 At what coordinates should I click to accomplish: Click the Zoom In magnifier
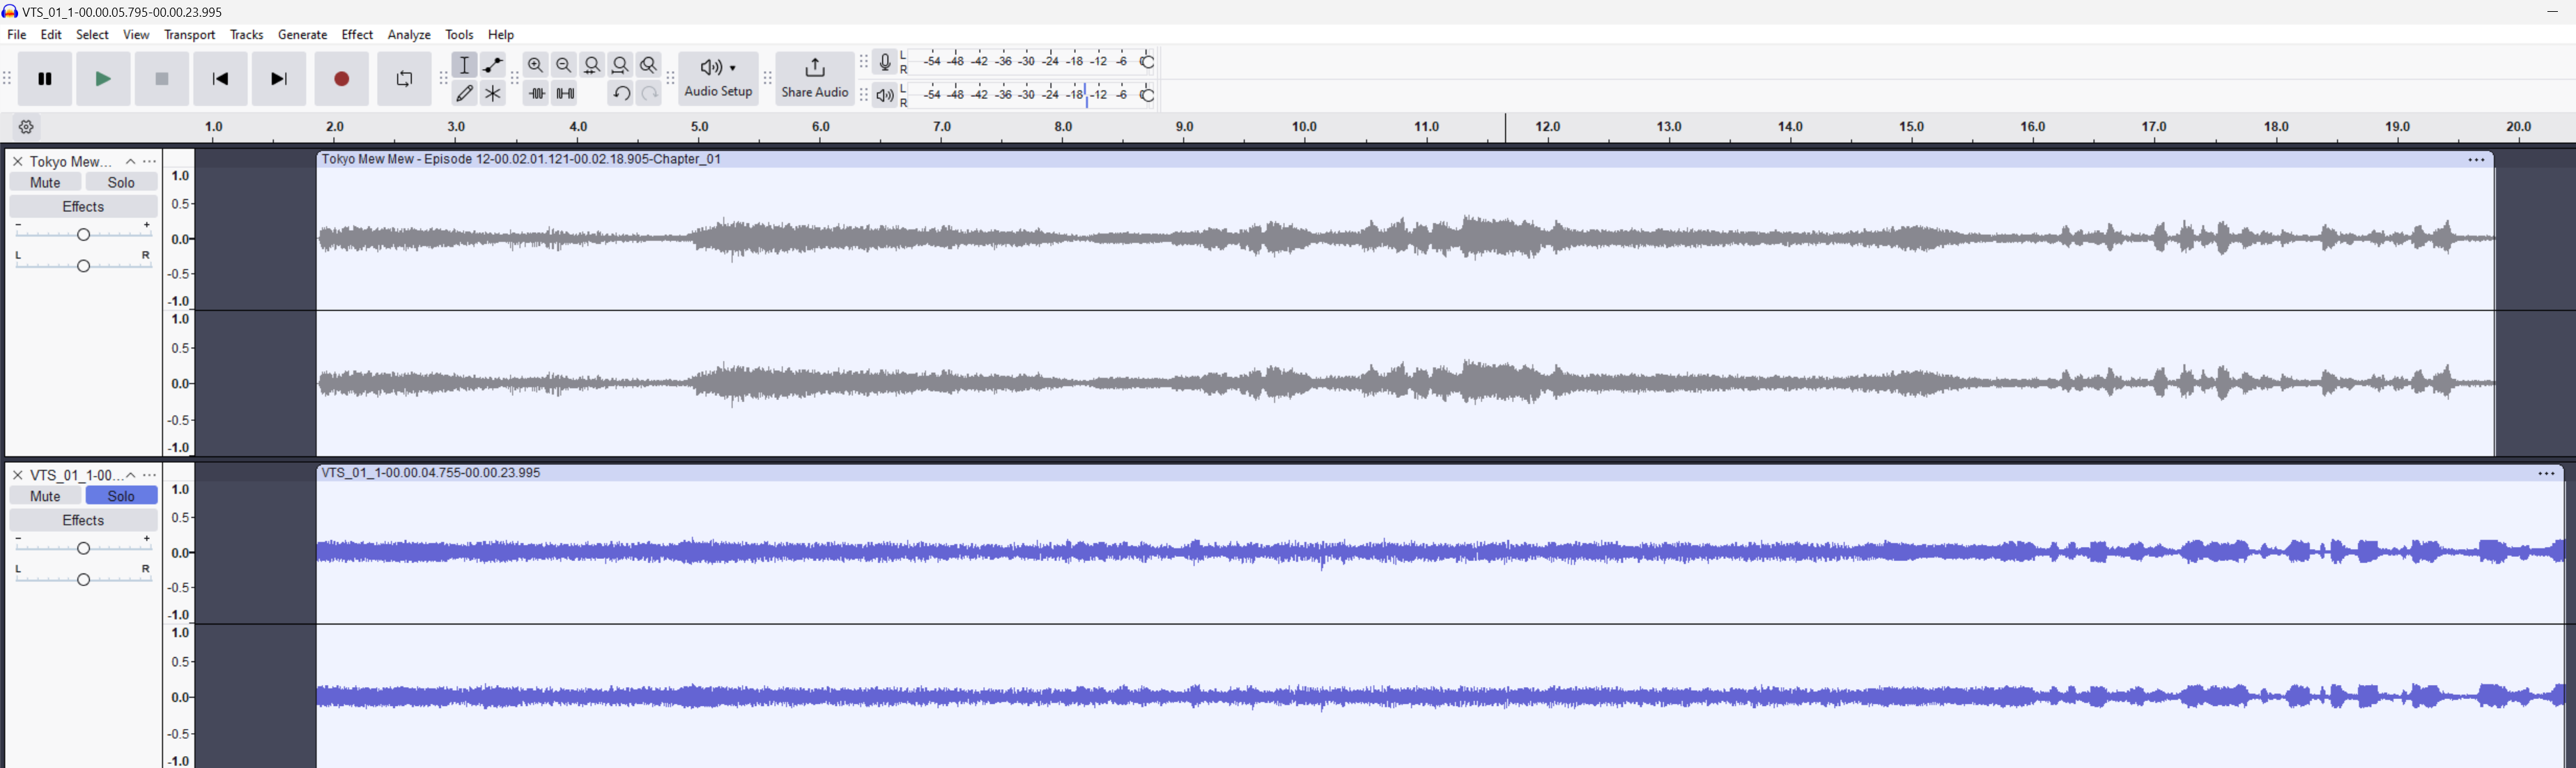point(536,66)
